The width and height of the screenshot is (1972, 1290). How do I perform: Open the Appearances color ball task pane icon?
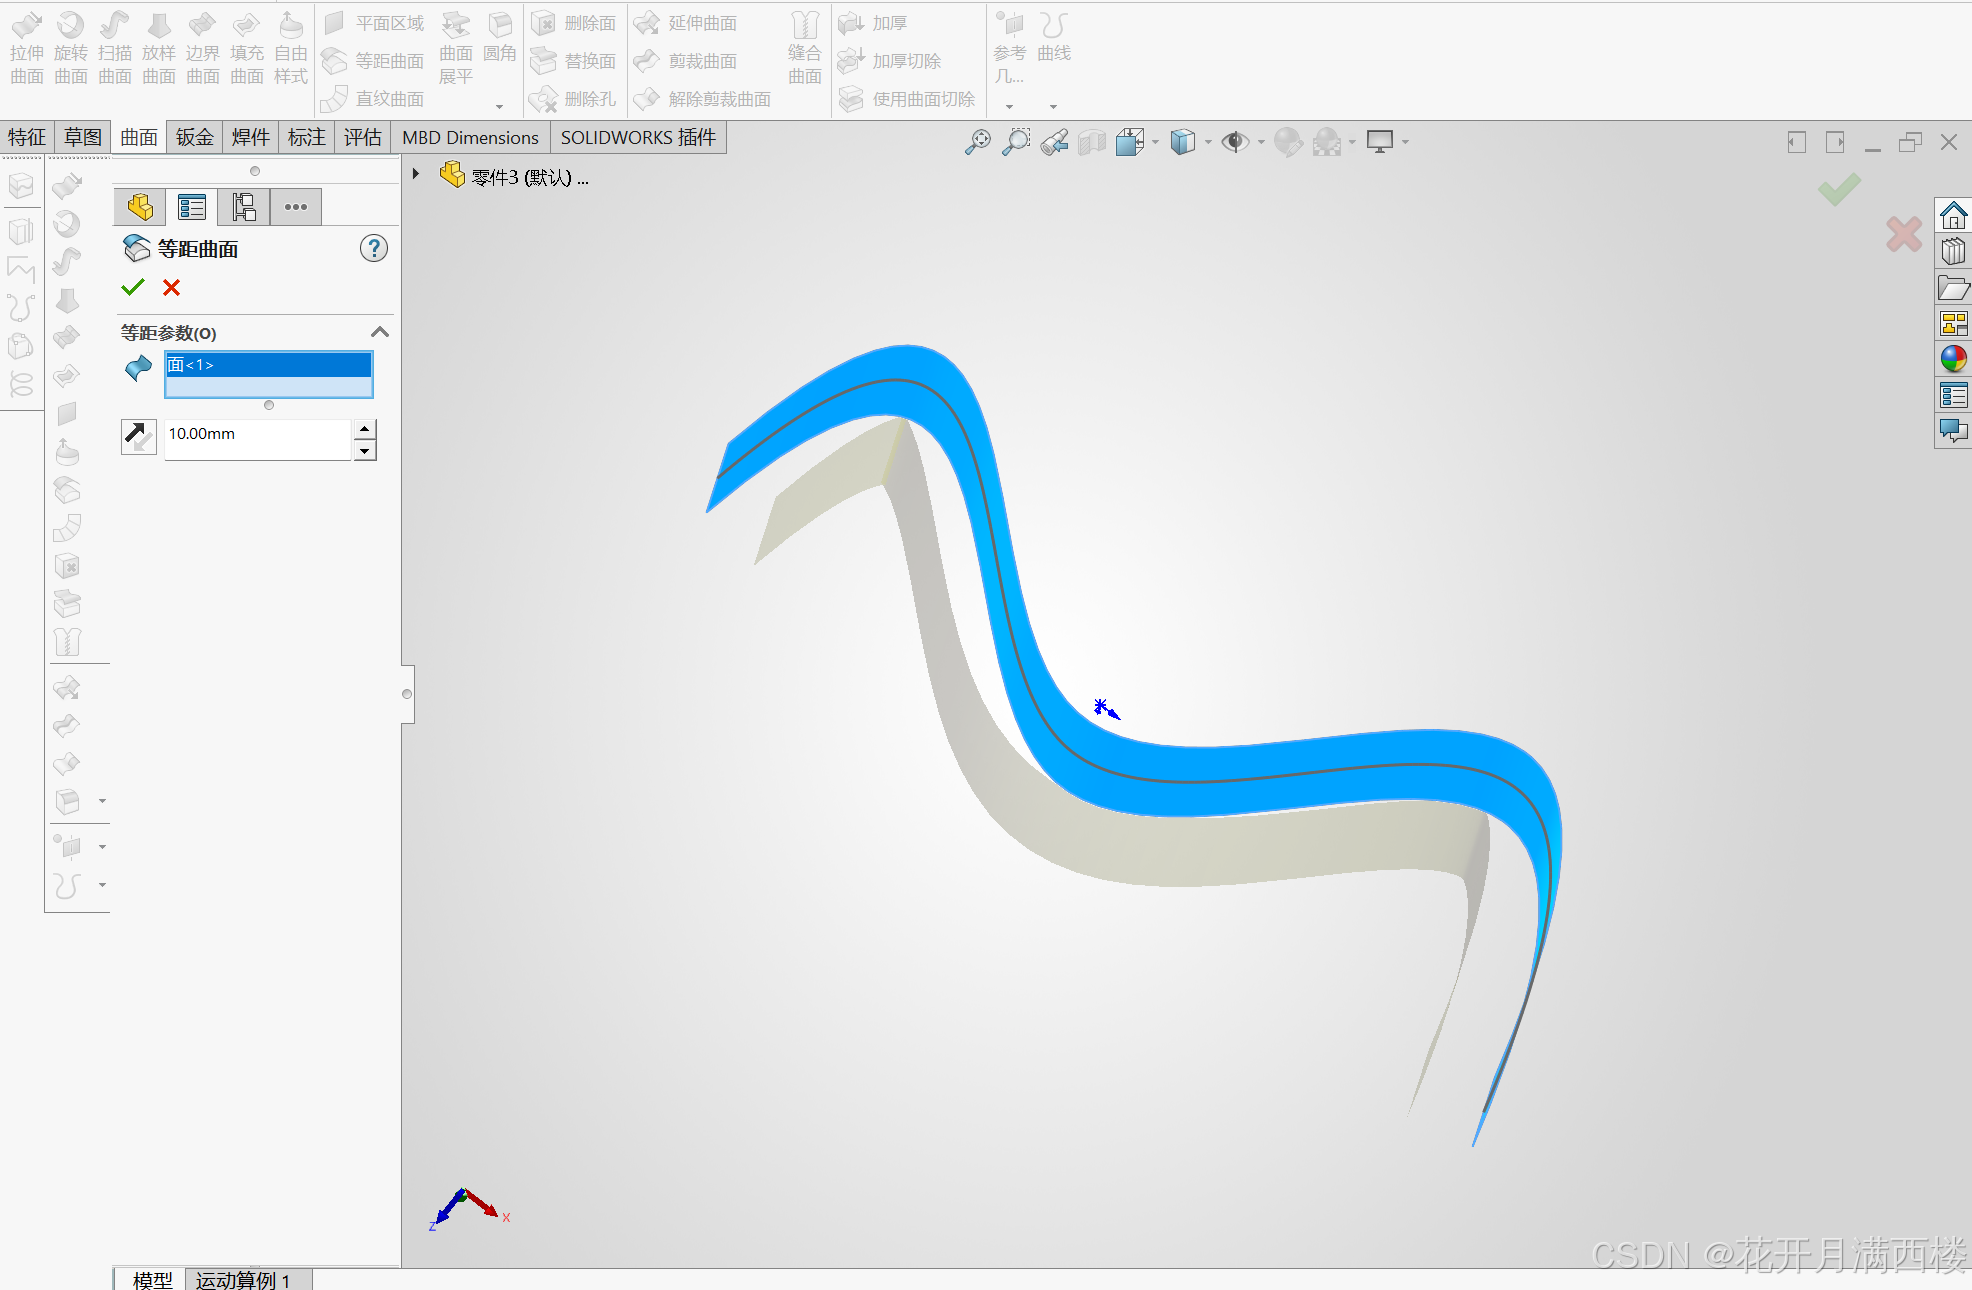[x=1953, y=359]
